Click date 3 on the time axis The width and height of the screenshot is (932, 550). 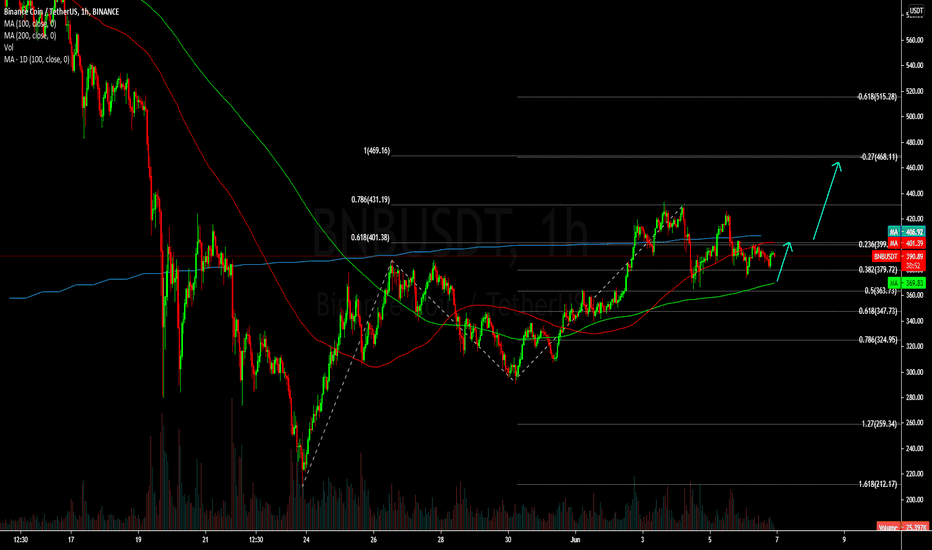click(x=643, y=540)
